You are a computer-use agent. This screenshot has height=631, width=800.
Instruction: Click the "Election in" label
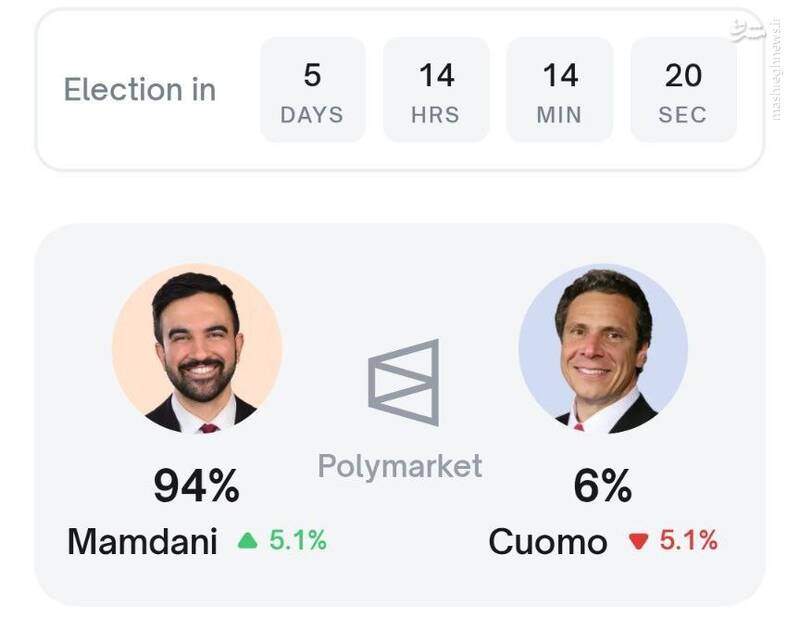click(x=140, y=90)
